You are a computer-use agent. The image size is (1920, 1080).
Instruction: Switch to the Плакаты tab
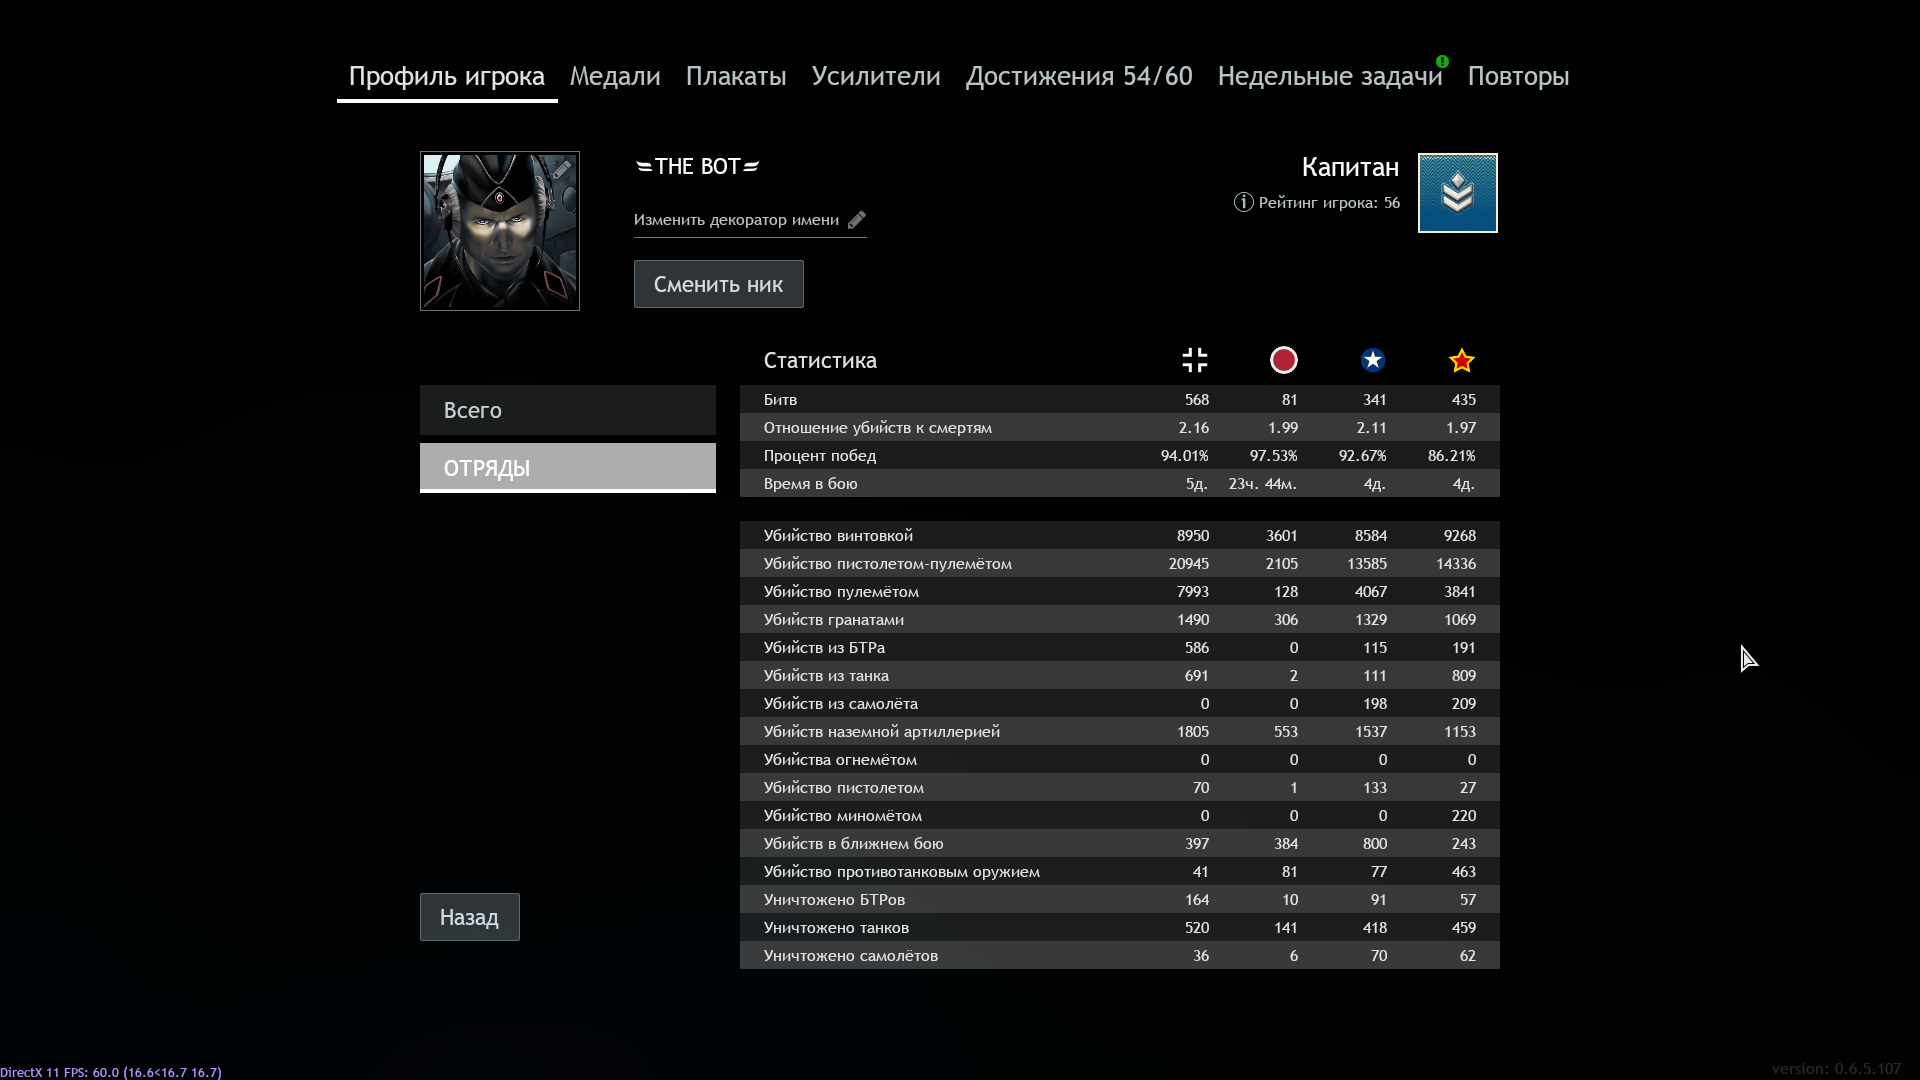(x=736, y=77)
